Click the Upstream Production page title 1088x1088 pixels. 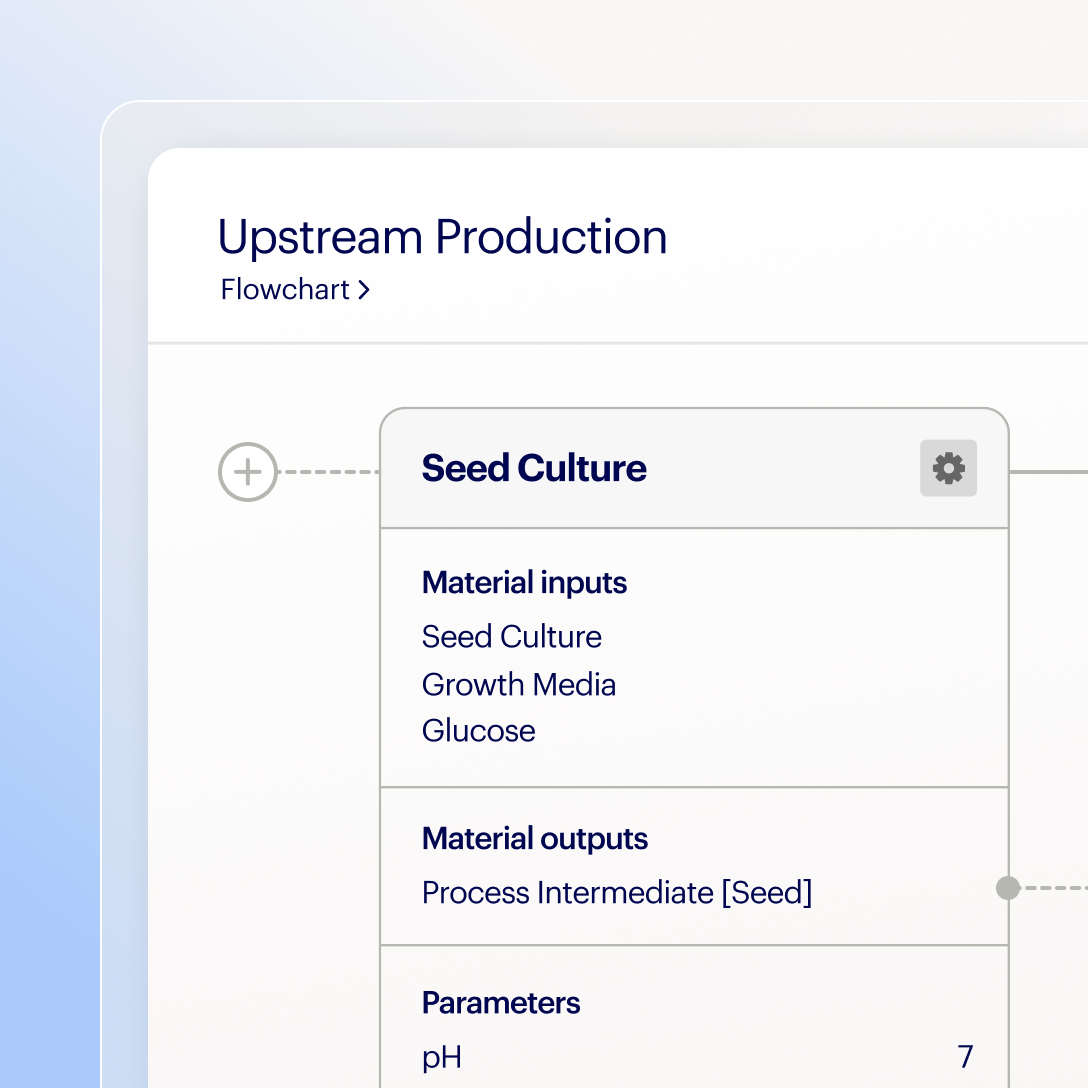click(442, 237)
